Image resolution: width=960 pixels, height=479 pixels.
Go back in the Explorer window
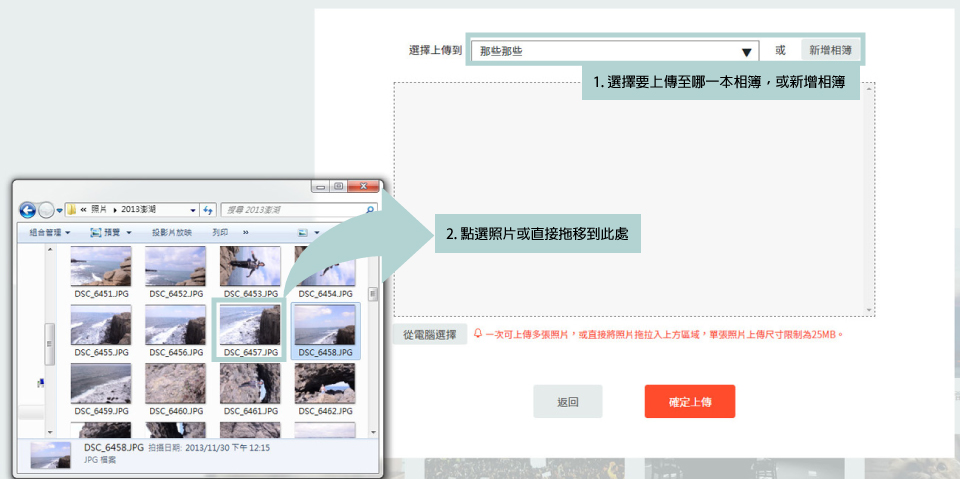[x=28, y=210]
